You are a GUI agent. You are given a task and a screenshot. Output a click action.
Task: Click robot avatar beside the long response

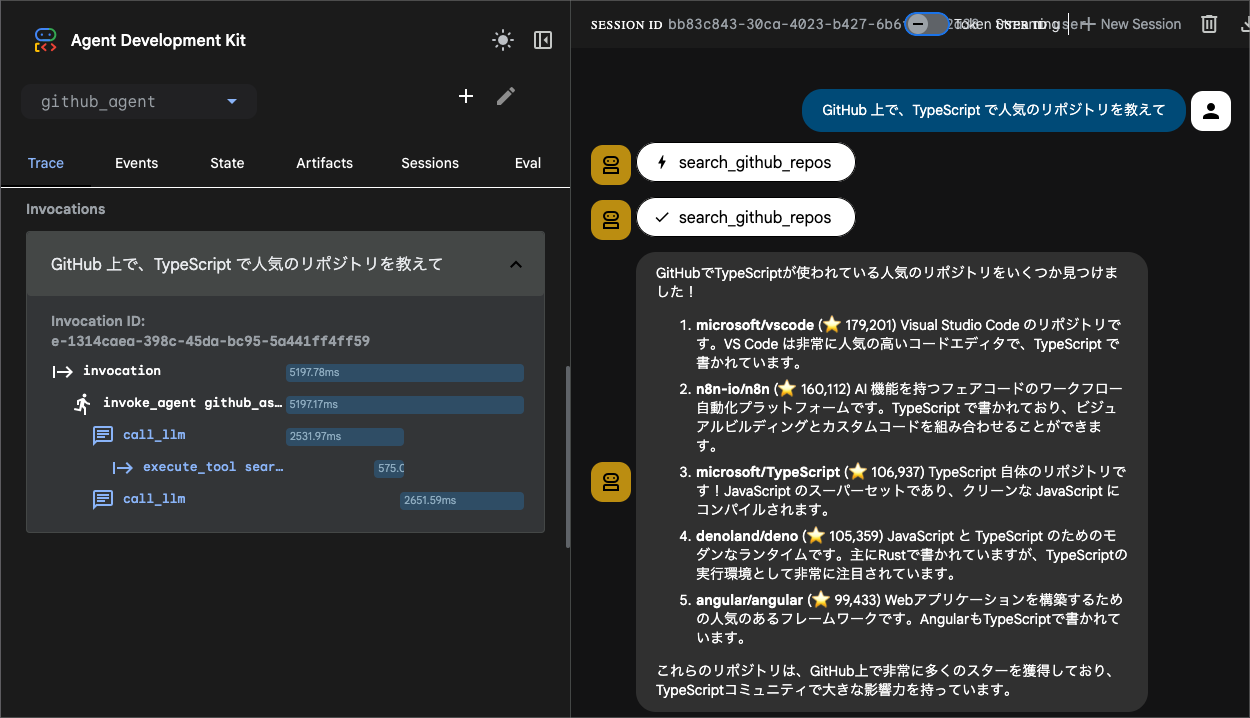coord(611,482)
